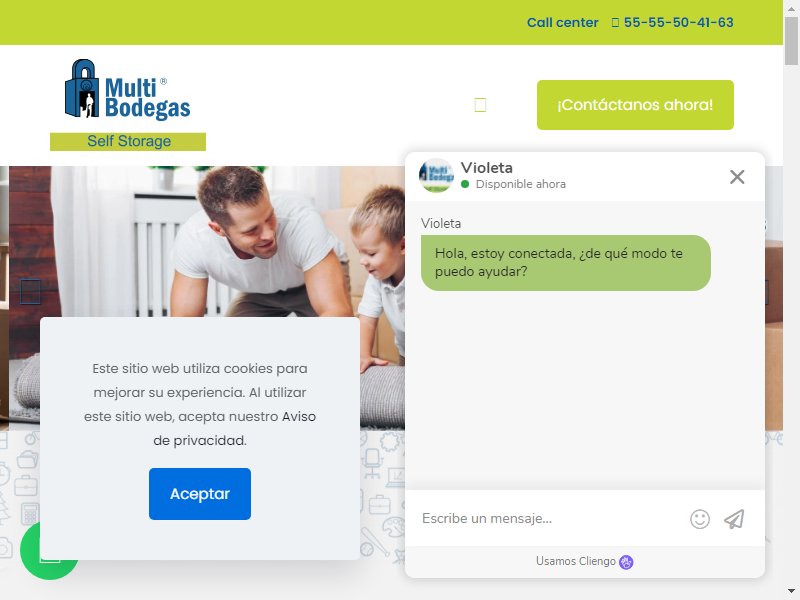This screenshot has height=600, width=800.
Task: Open the Aviso de privacidad link
Action: pyautogui.click(x=235, y=429)
